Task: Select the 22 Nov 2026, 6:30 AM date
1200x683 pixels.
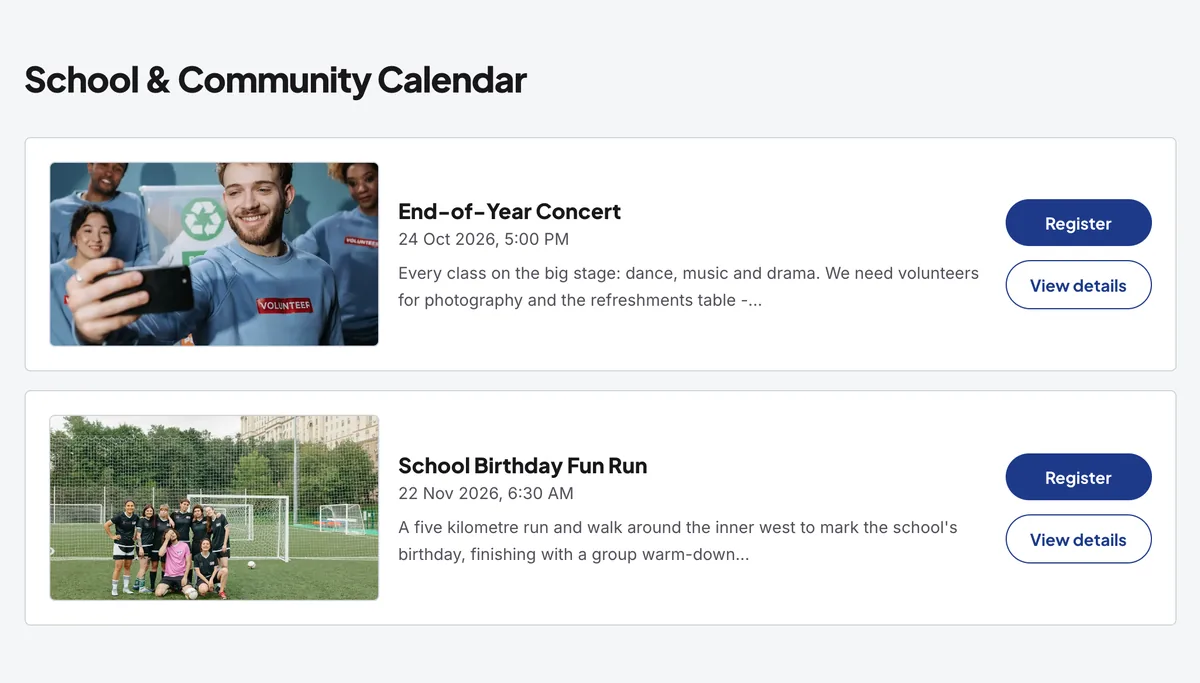Action: point(486,493)
